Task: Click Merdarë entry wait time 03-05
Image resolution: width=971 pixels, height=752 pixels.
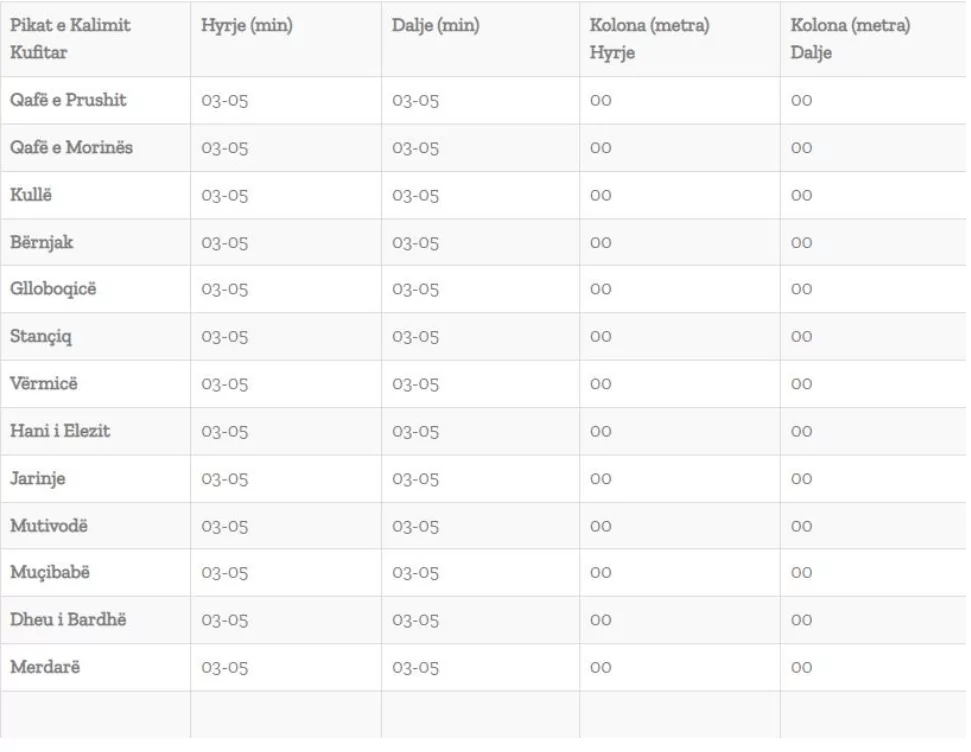Action: point(225,668)
